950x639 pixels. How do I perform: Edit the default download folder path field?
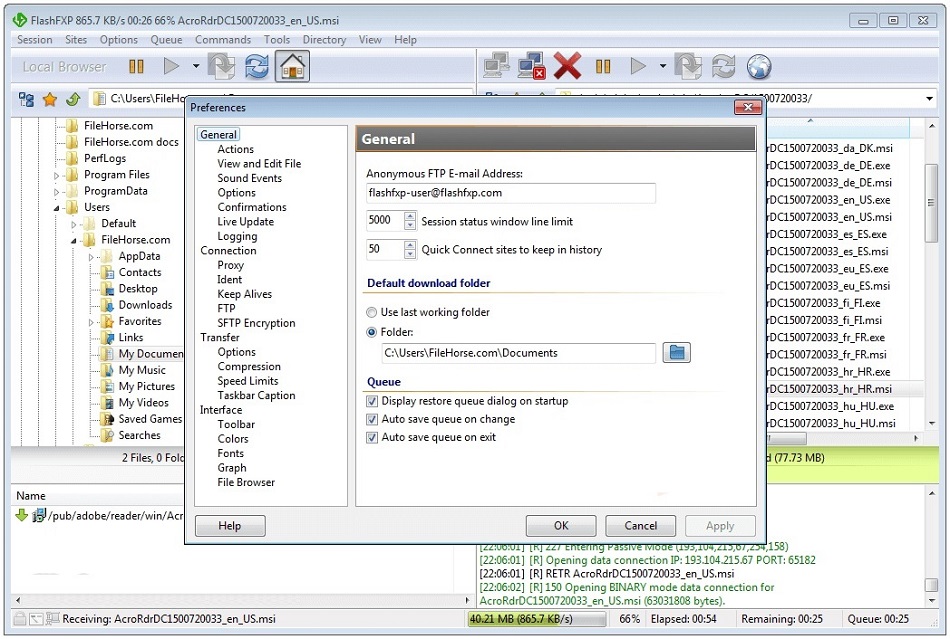tap(519, 353)
